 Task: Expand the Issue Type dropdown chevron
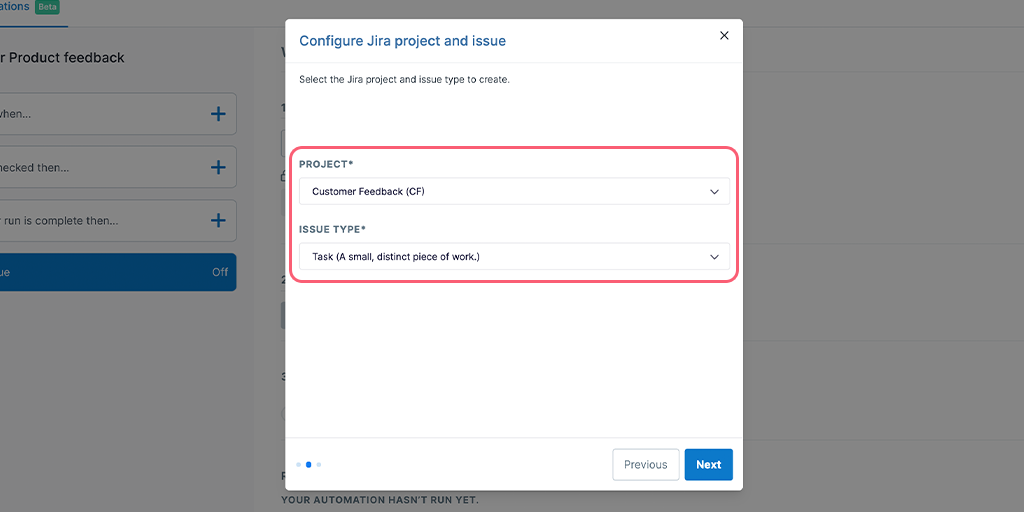tap(714, 257)
